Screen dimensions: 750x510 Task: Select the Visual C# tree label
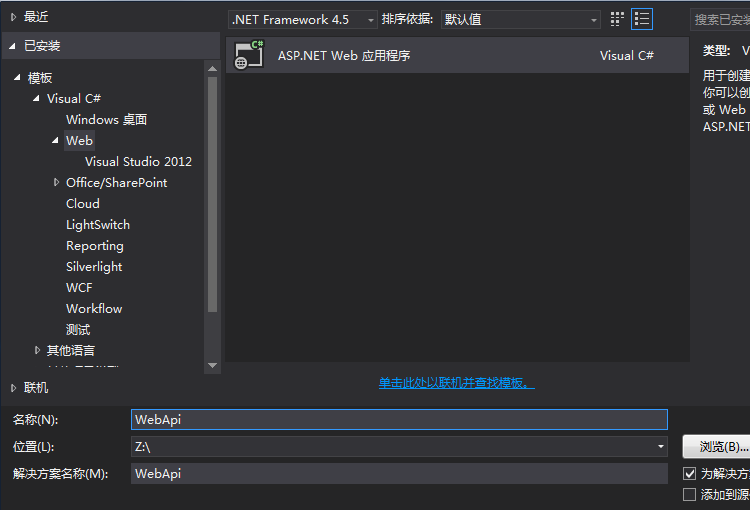74,99
